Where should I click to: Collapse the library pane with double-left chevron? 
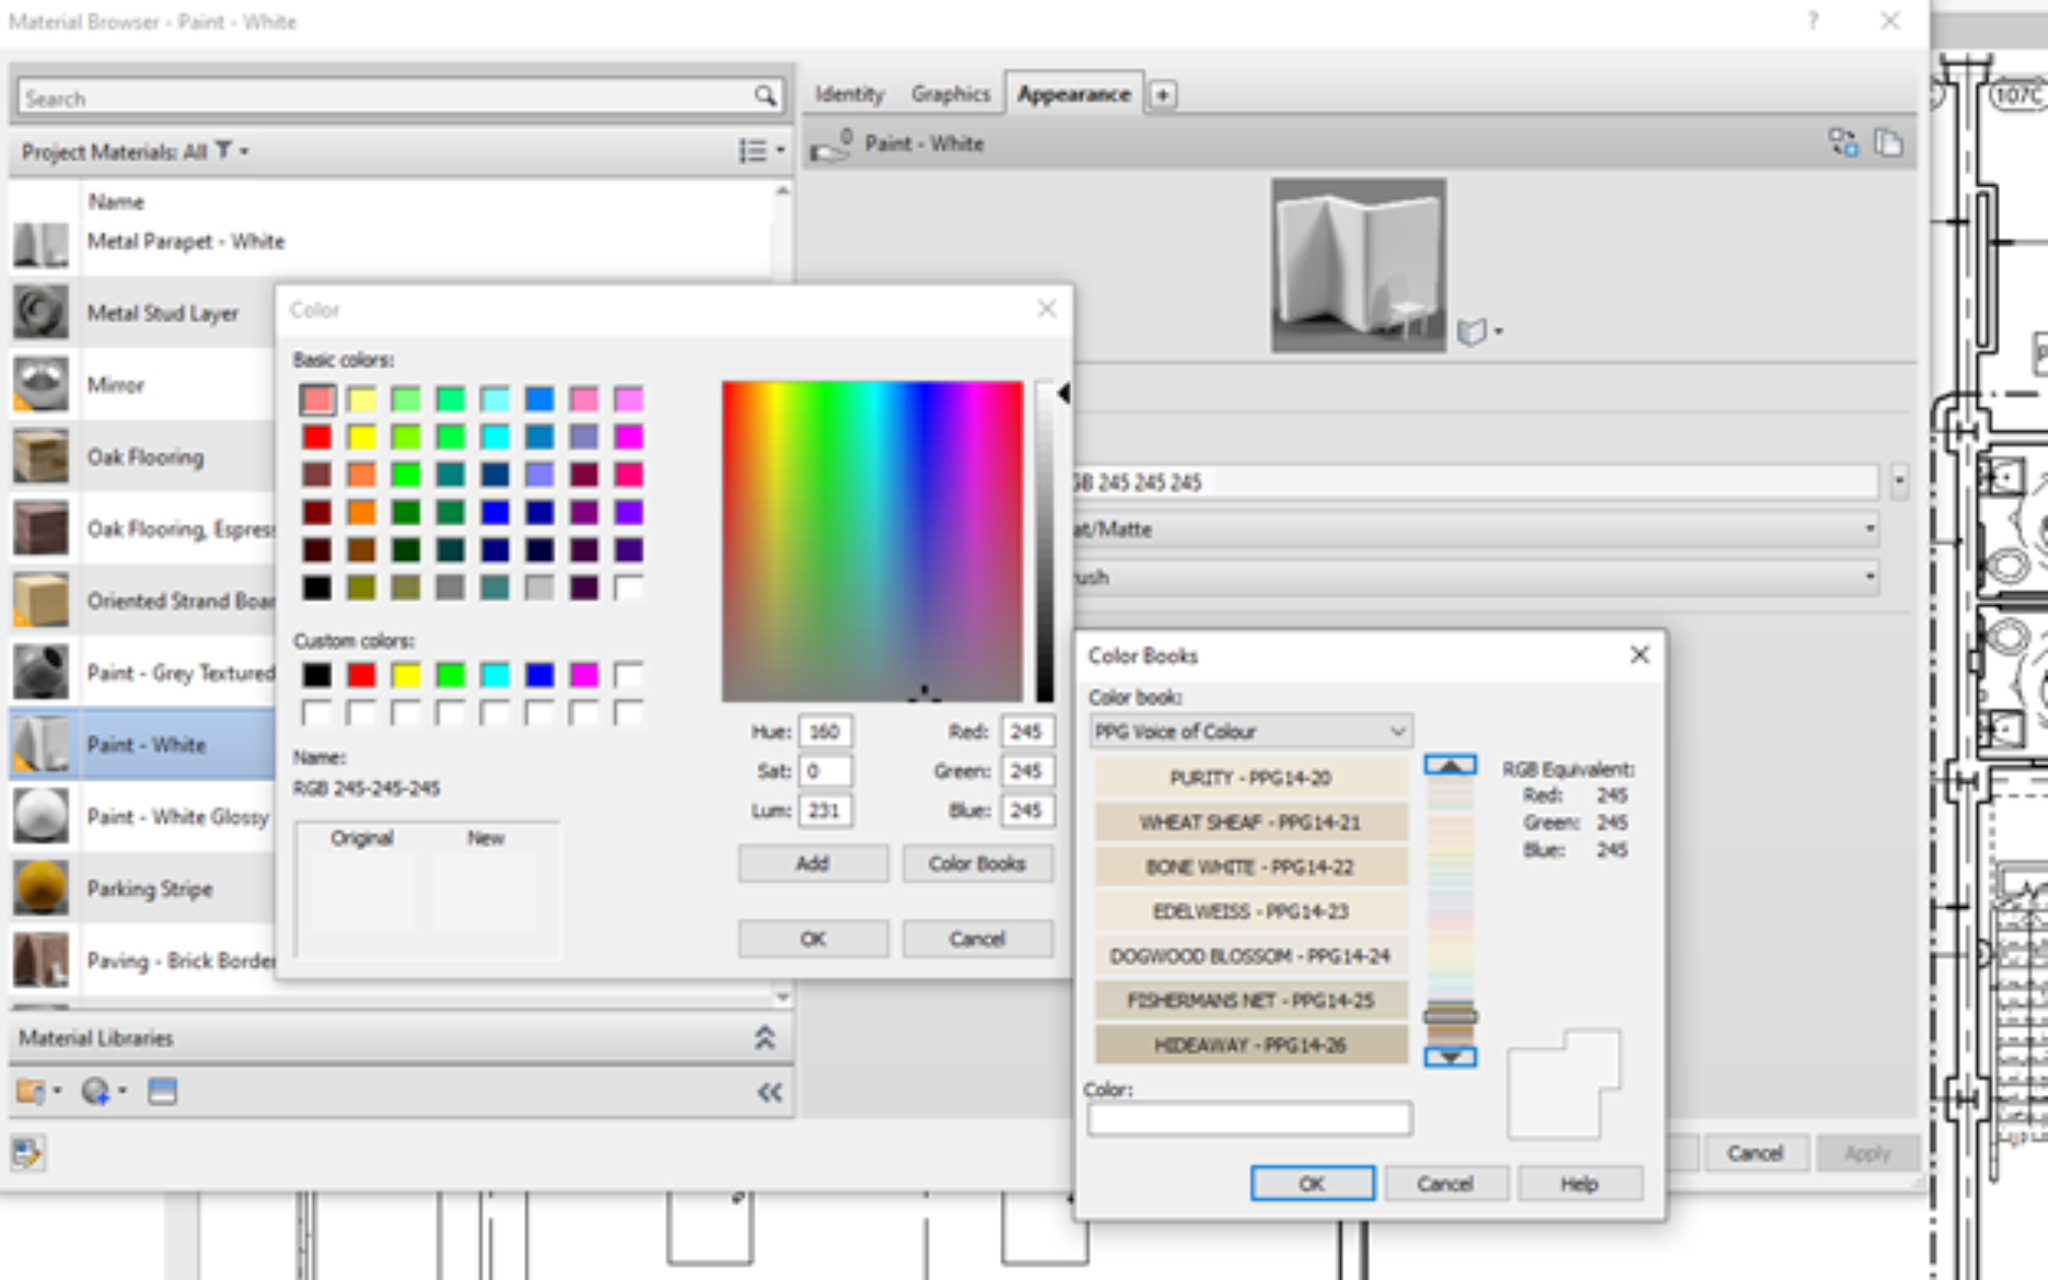click(768, 1092)
